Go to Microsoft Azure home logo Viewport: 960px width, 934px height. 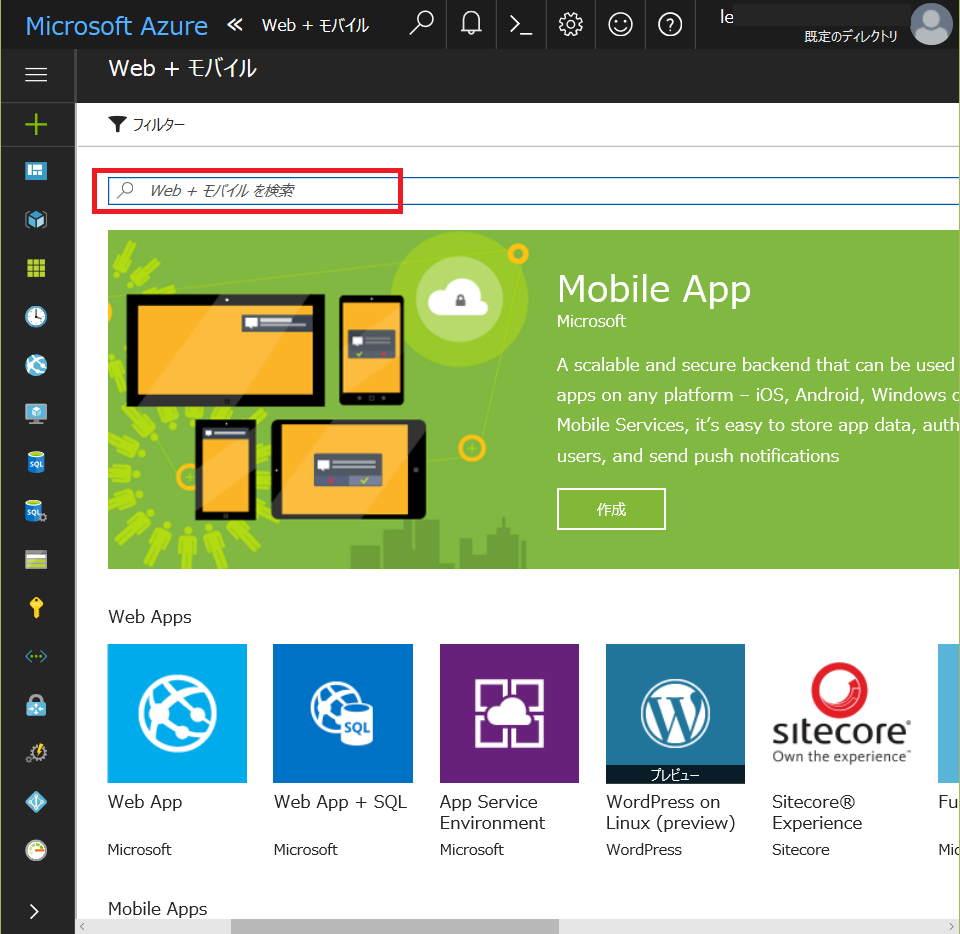[117, 26]
